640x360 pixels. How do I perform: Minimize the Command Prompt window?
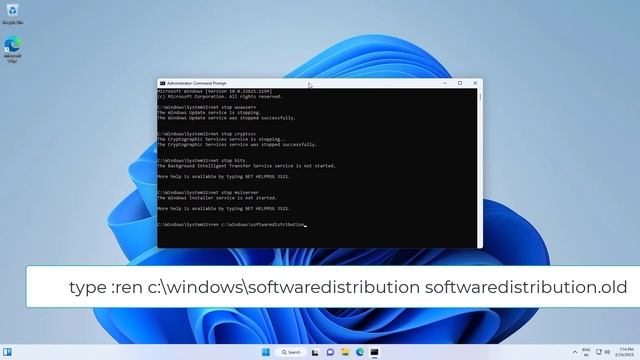coord(445,83)
